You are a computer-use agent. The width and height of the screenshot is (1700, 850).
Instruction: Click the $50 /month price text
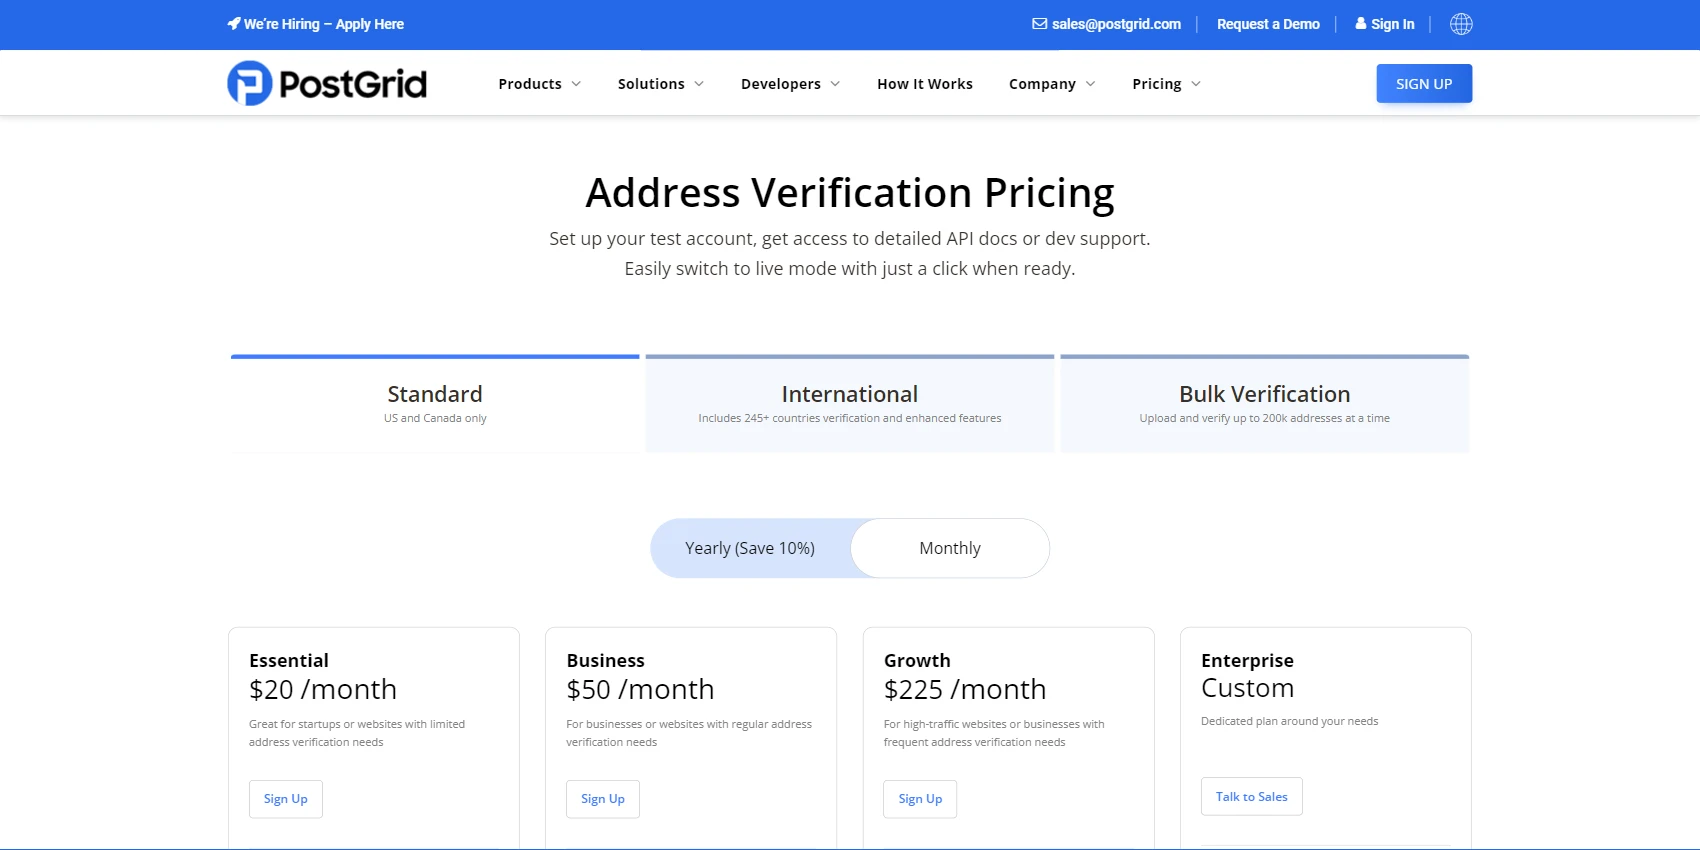pyautogui.click(x=640, y=690)
